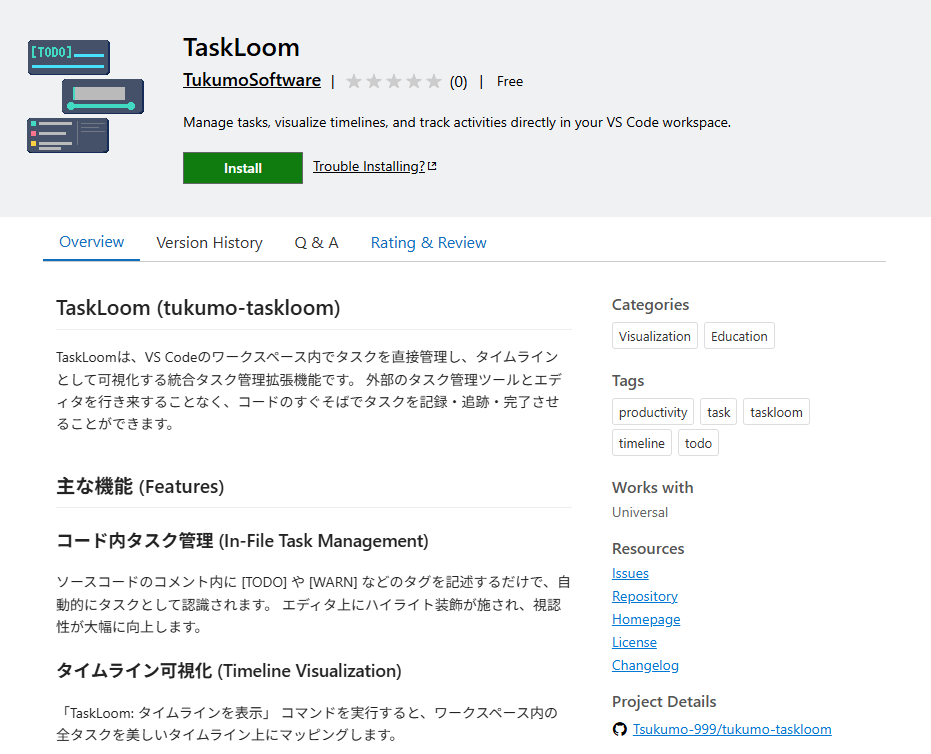Screen dimensions: 931x754
Task: Select the Visualization category
Action: [654, 336]
